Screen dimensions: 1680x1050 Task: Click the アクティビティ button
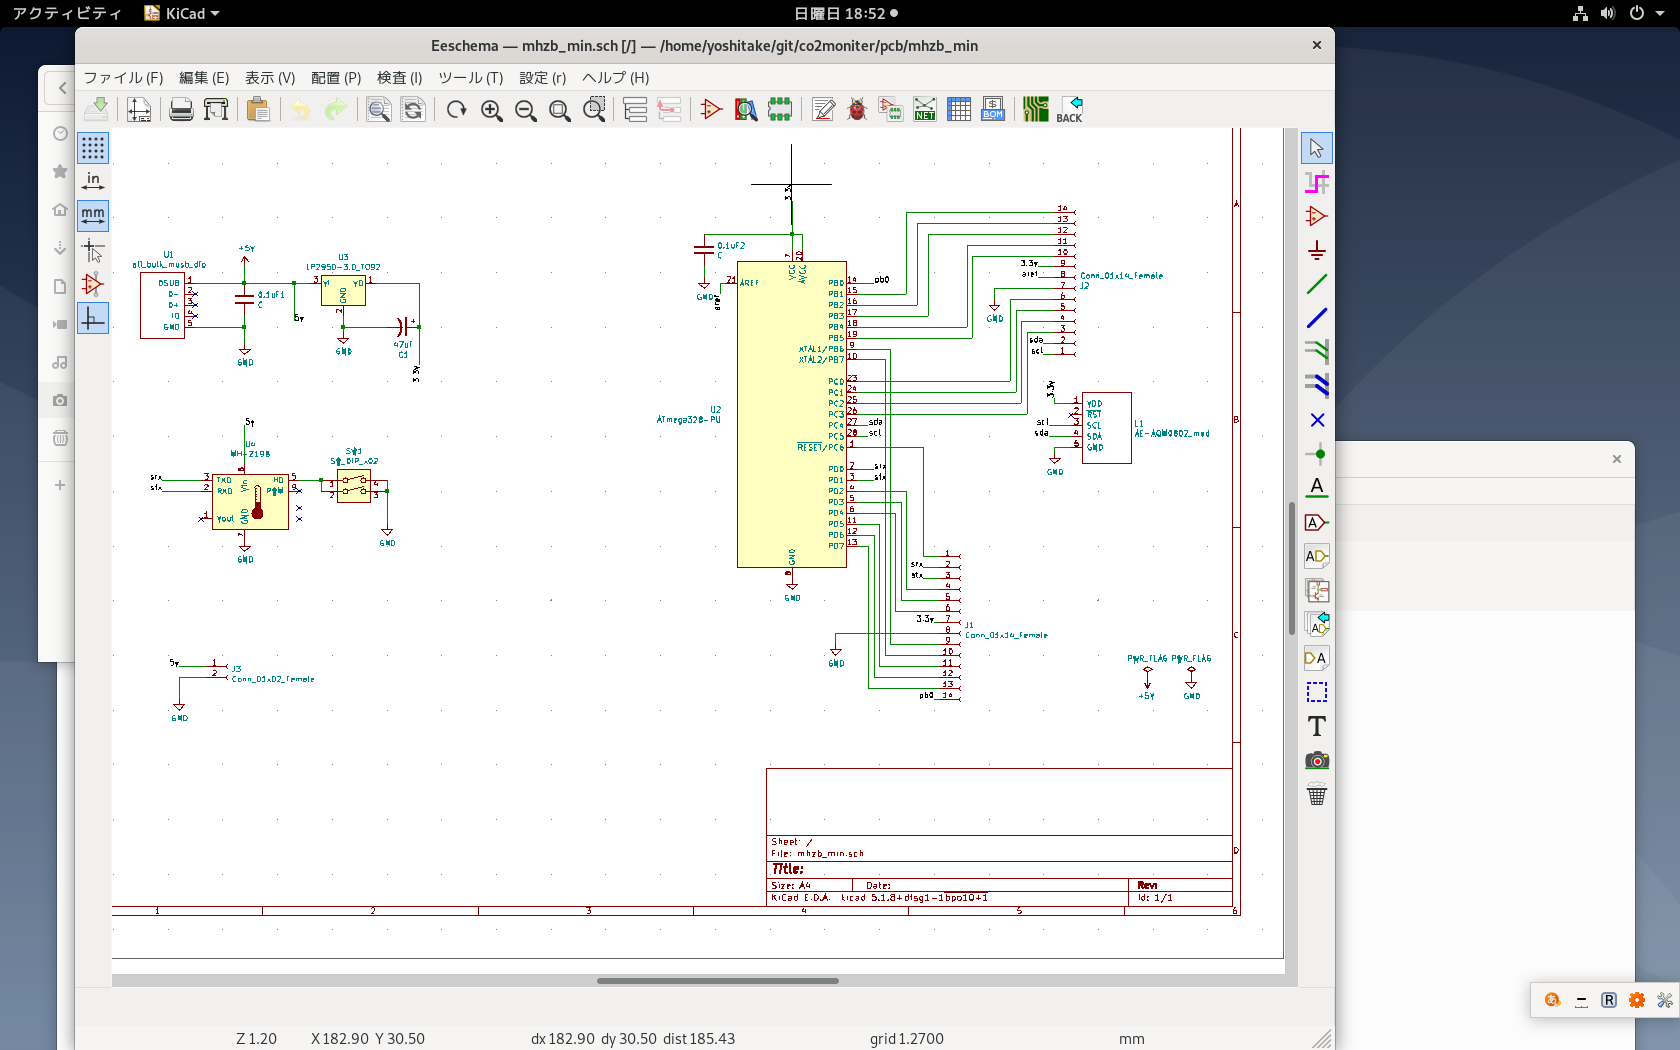pos(66,13)
